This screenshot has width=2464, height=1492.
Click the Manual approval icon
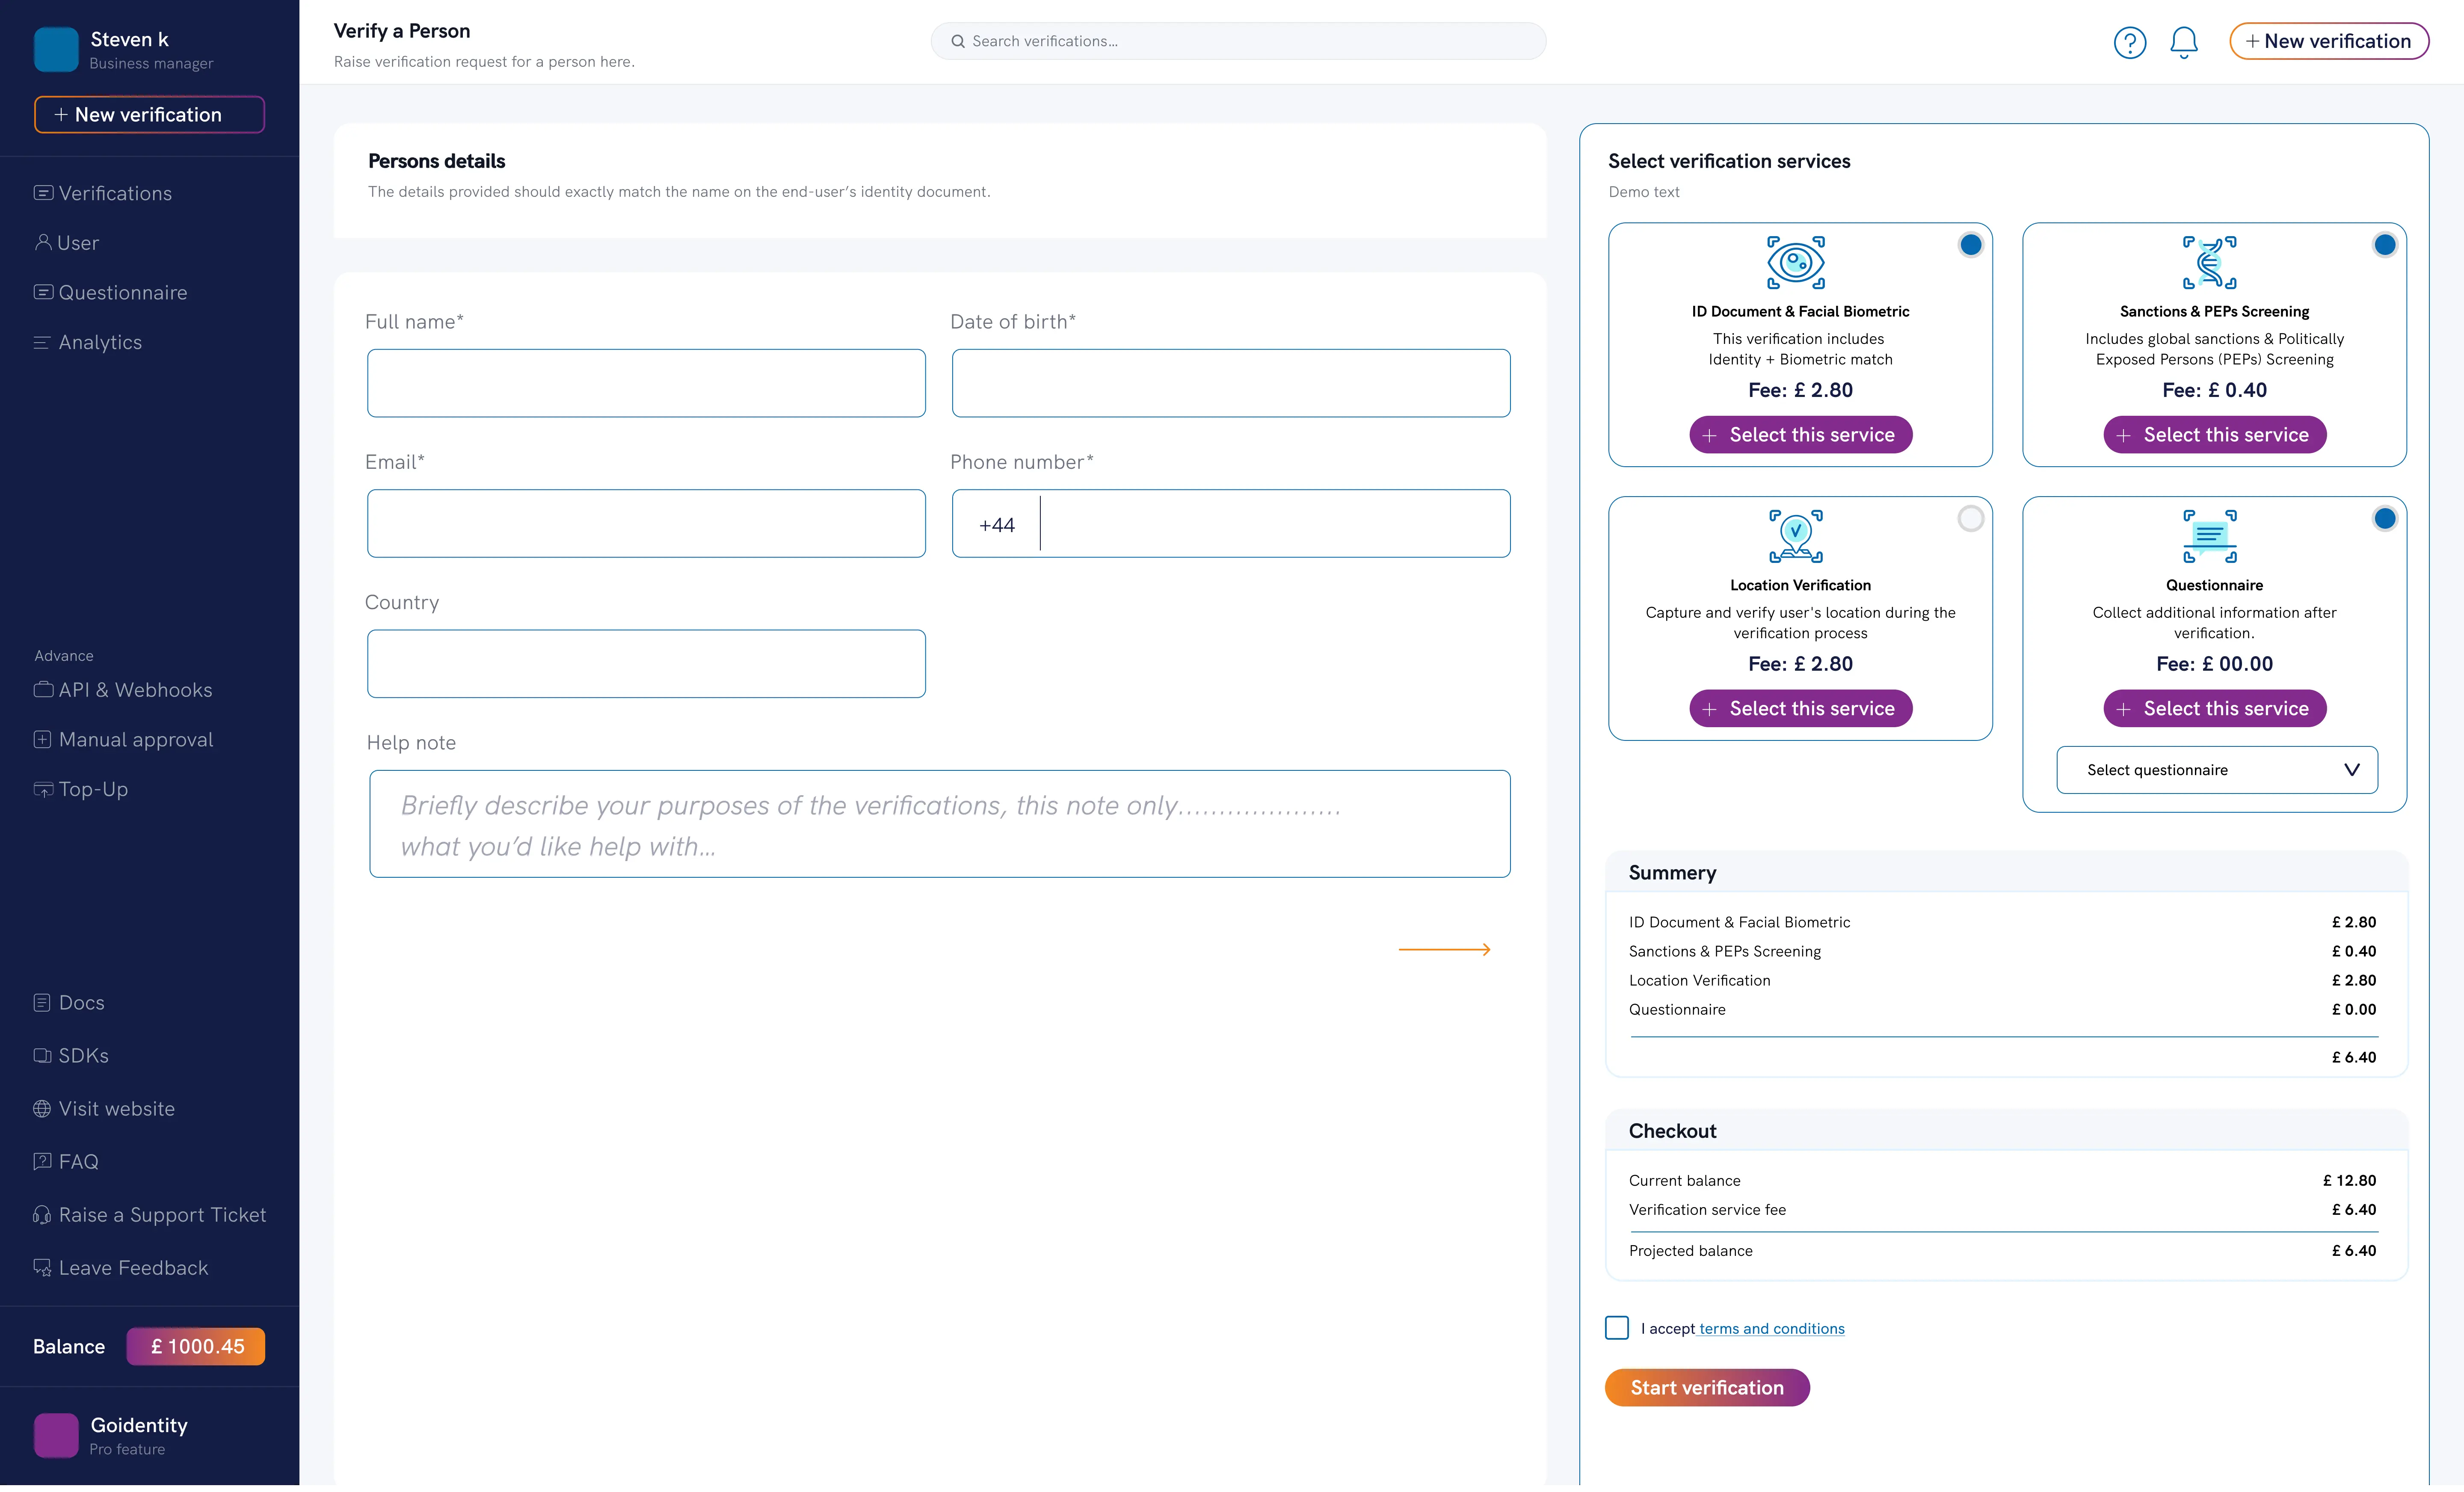42,739
